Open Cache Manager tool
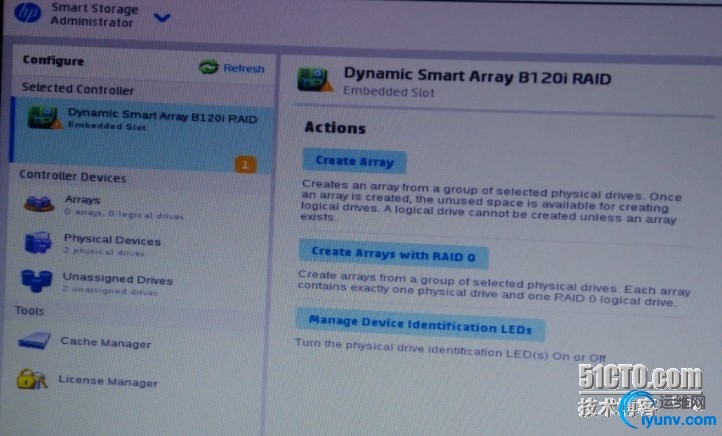This screenshot has width=722, height=436. (x=105, y=343)
